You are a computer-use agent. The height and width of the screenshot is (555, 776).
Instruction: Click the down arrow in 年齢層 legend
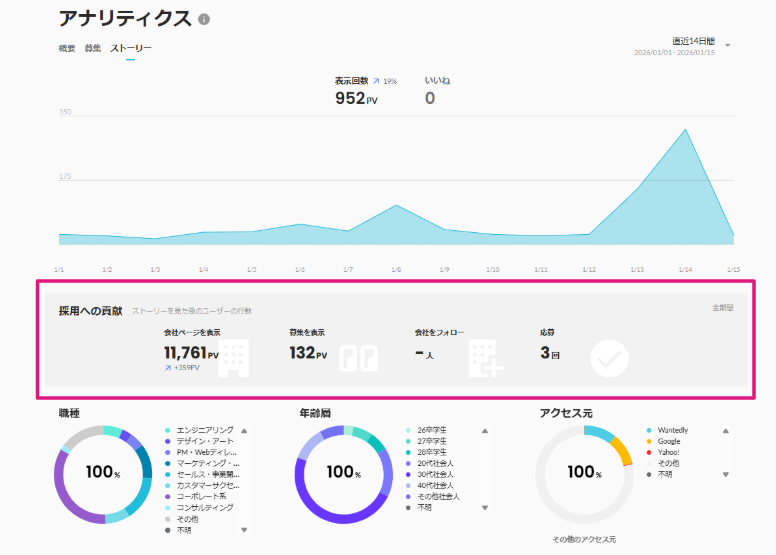pos(485,508)
